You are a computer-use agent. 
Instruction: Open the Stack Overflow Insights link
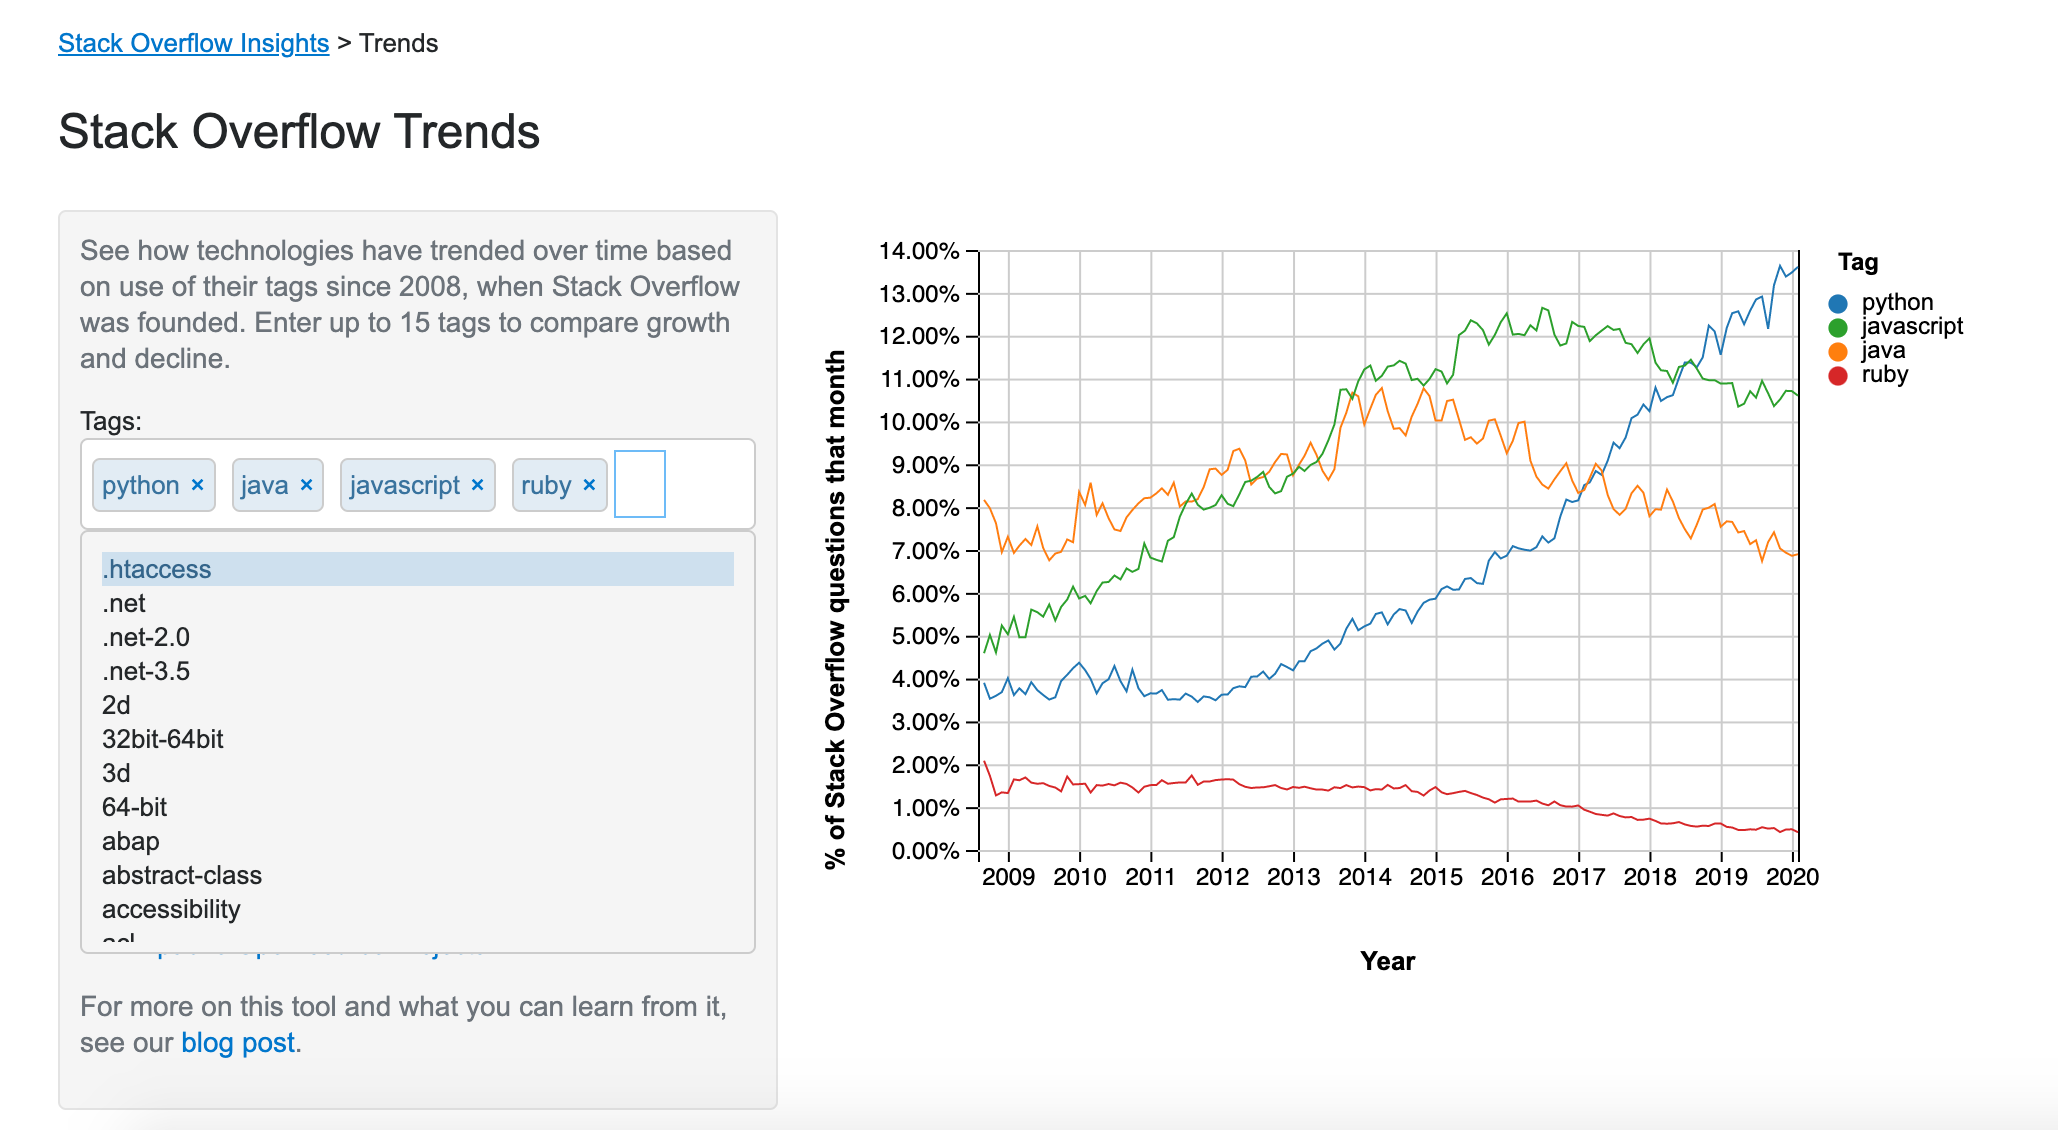tap(193, 43)
